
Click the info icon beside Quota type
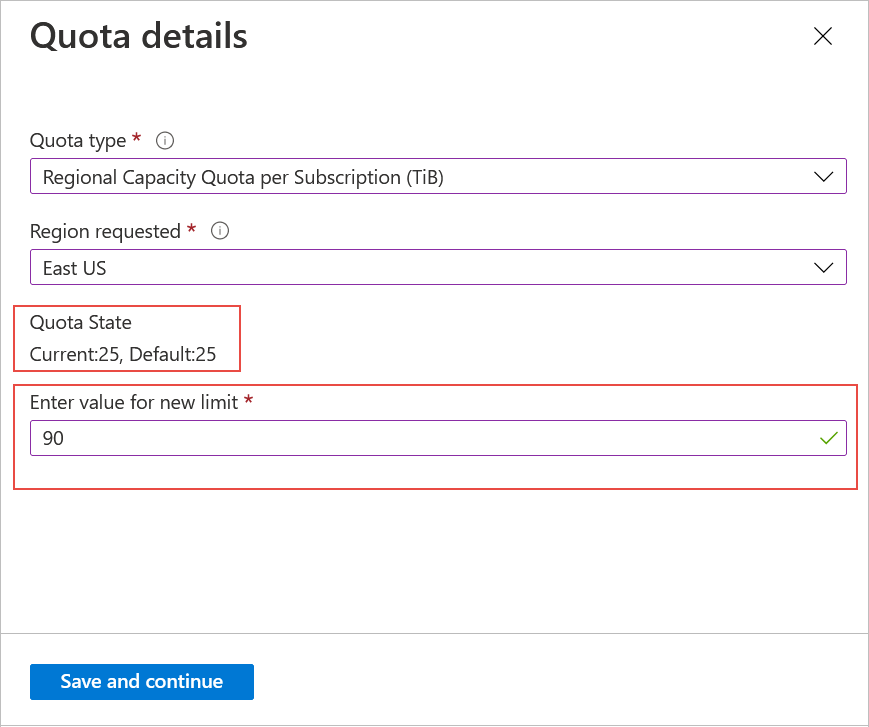tap(166, 141)
